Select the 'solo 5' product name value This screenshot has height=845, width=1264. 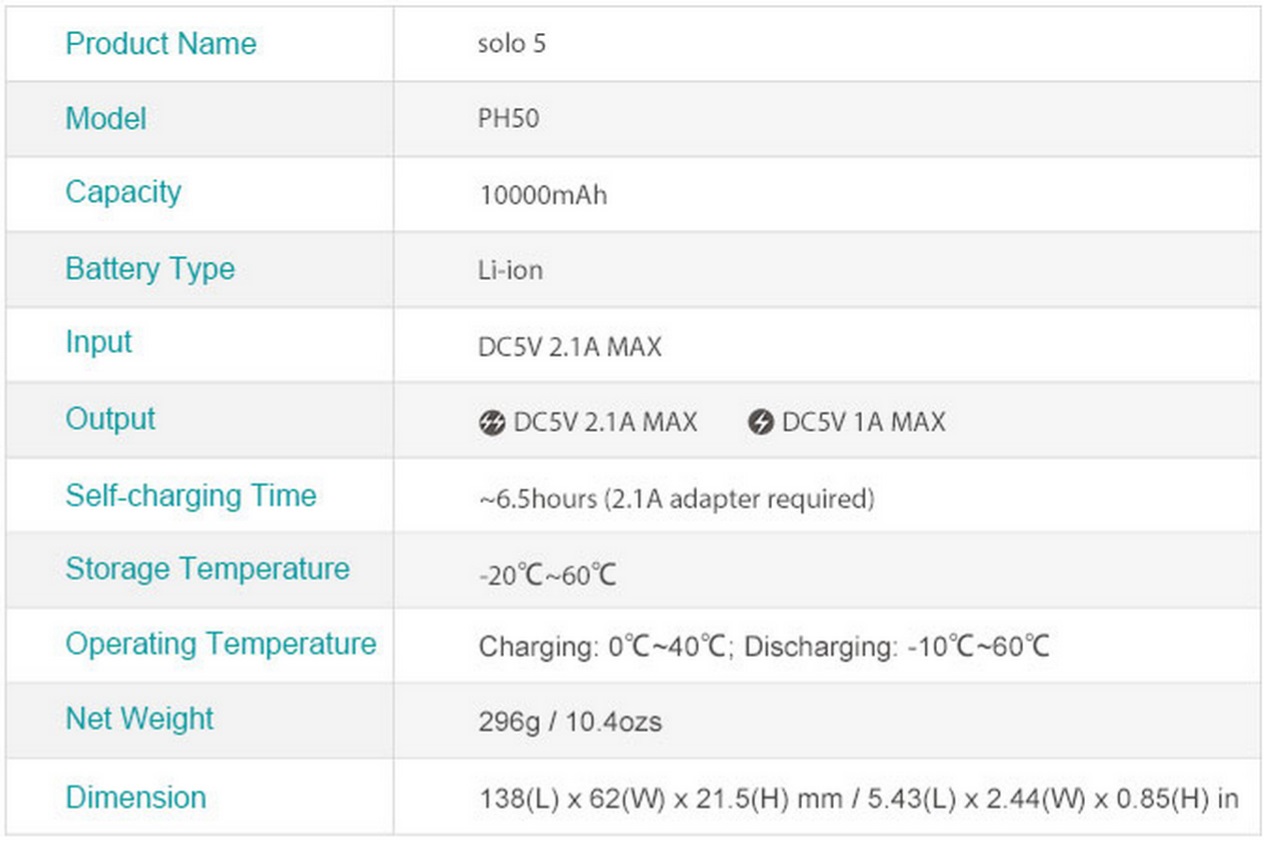click(x=512, y=45)
